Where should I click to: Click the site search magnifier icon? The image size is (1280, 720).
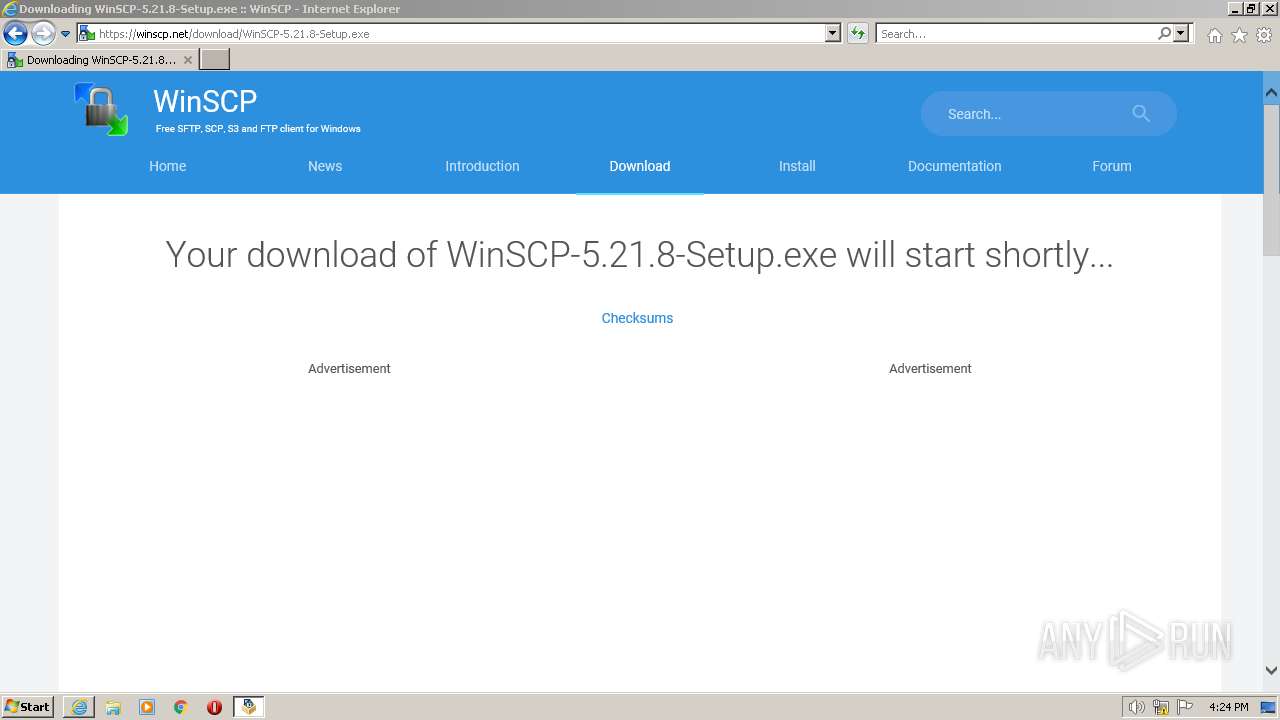1141,113
